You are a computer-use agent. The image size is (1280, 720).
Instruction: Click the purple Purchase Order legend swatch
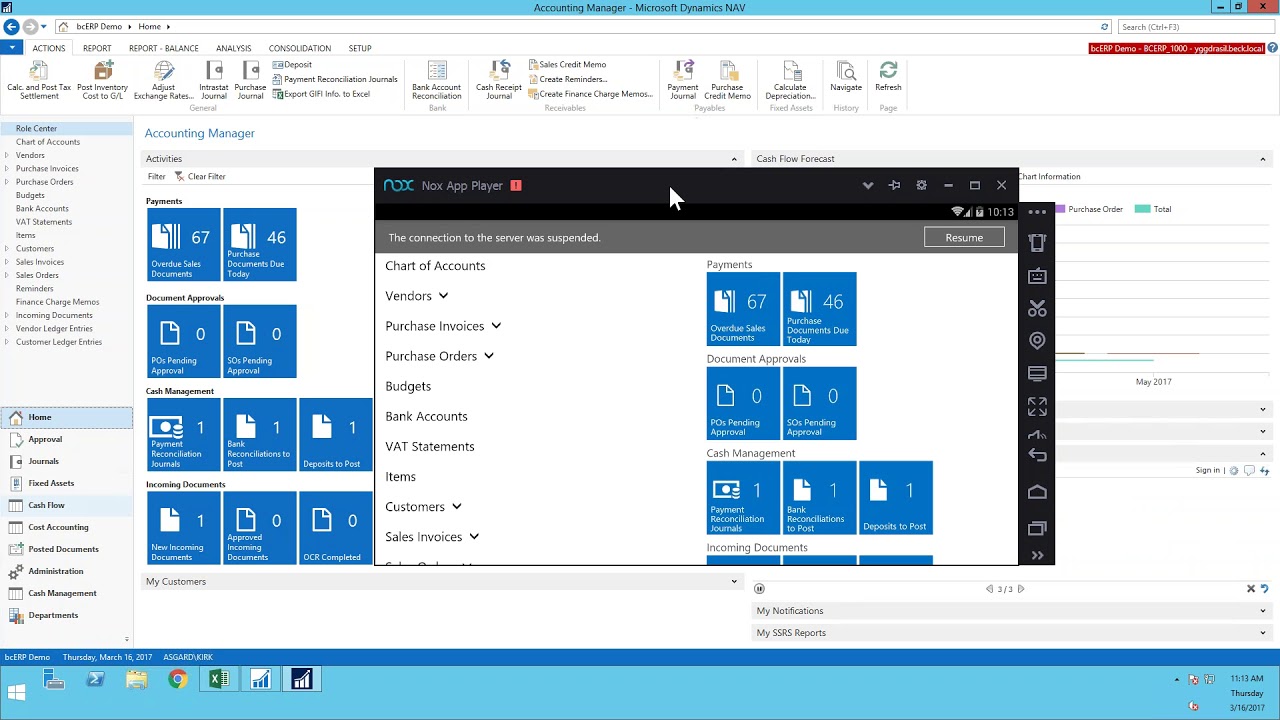click(1061, 209)
